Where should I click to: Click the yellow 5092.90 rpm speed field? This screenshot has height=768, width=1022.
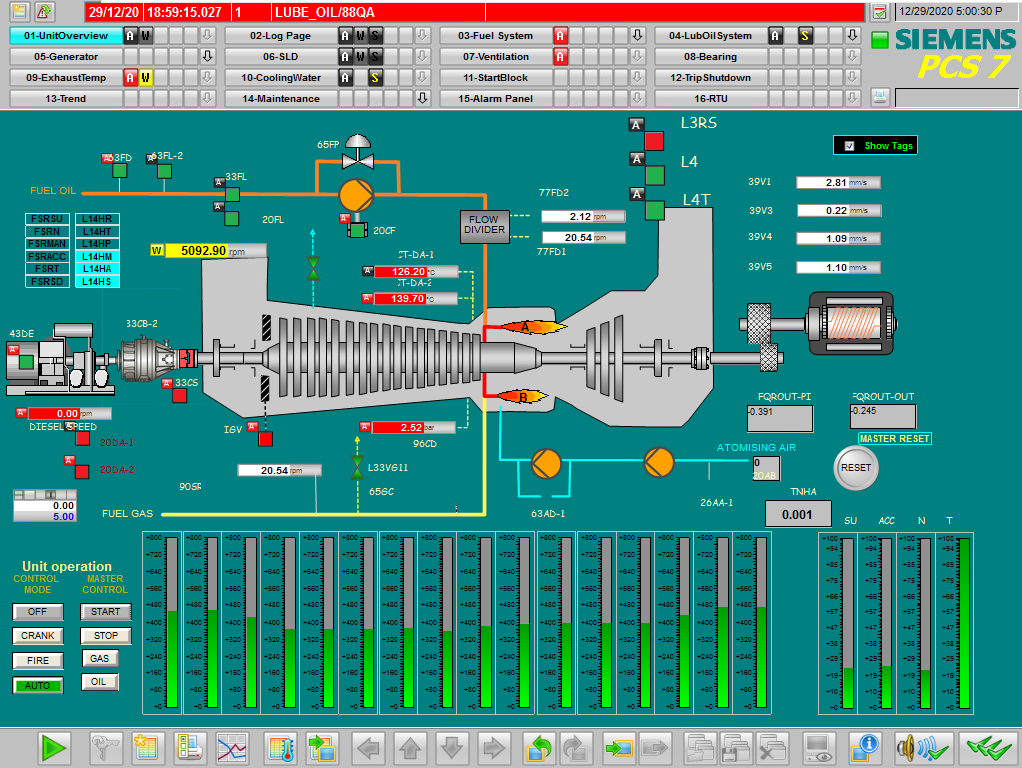click(197, 250)
